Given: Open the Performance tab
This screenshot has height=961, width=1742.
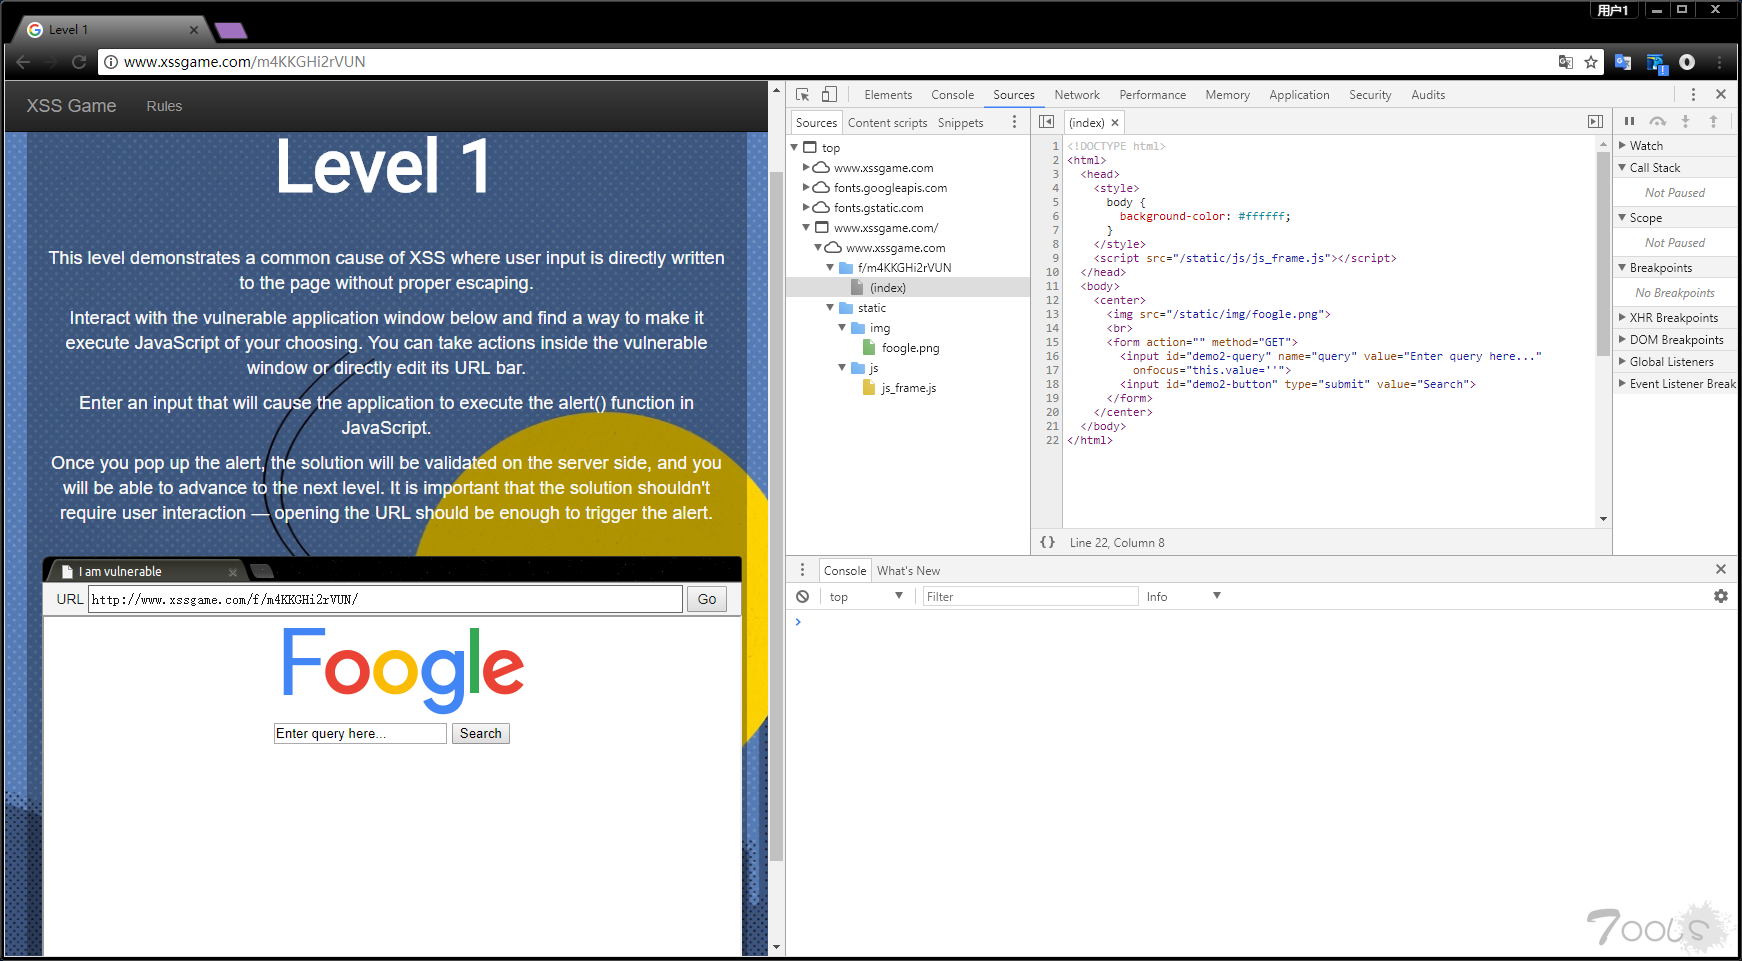Looking at the screenshot, I should coord(1152,95).
